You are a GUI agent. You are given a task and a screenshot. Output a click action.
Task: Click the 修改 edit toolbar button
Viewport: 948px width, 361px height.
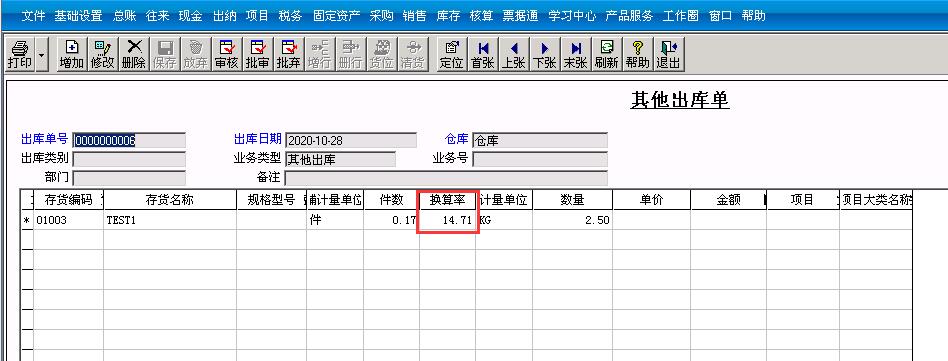tap(103, 54)
